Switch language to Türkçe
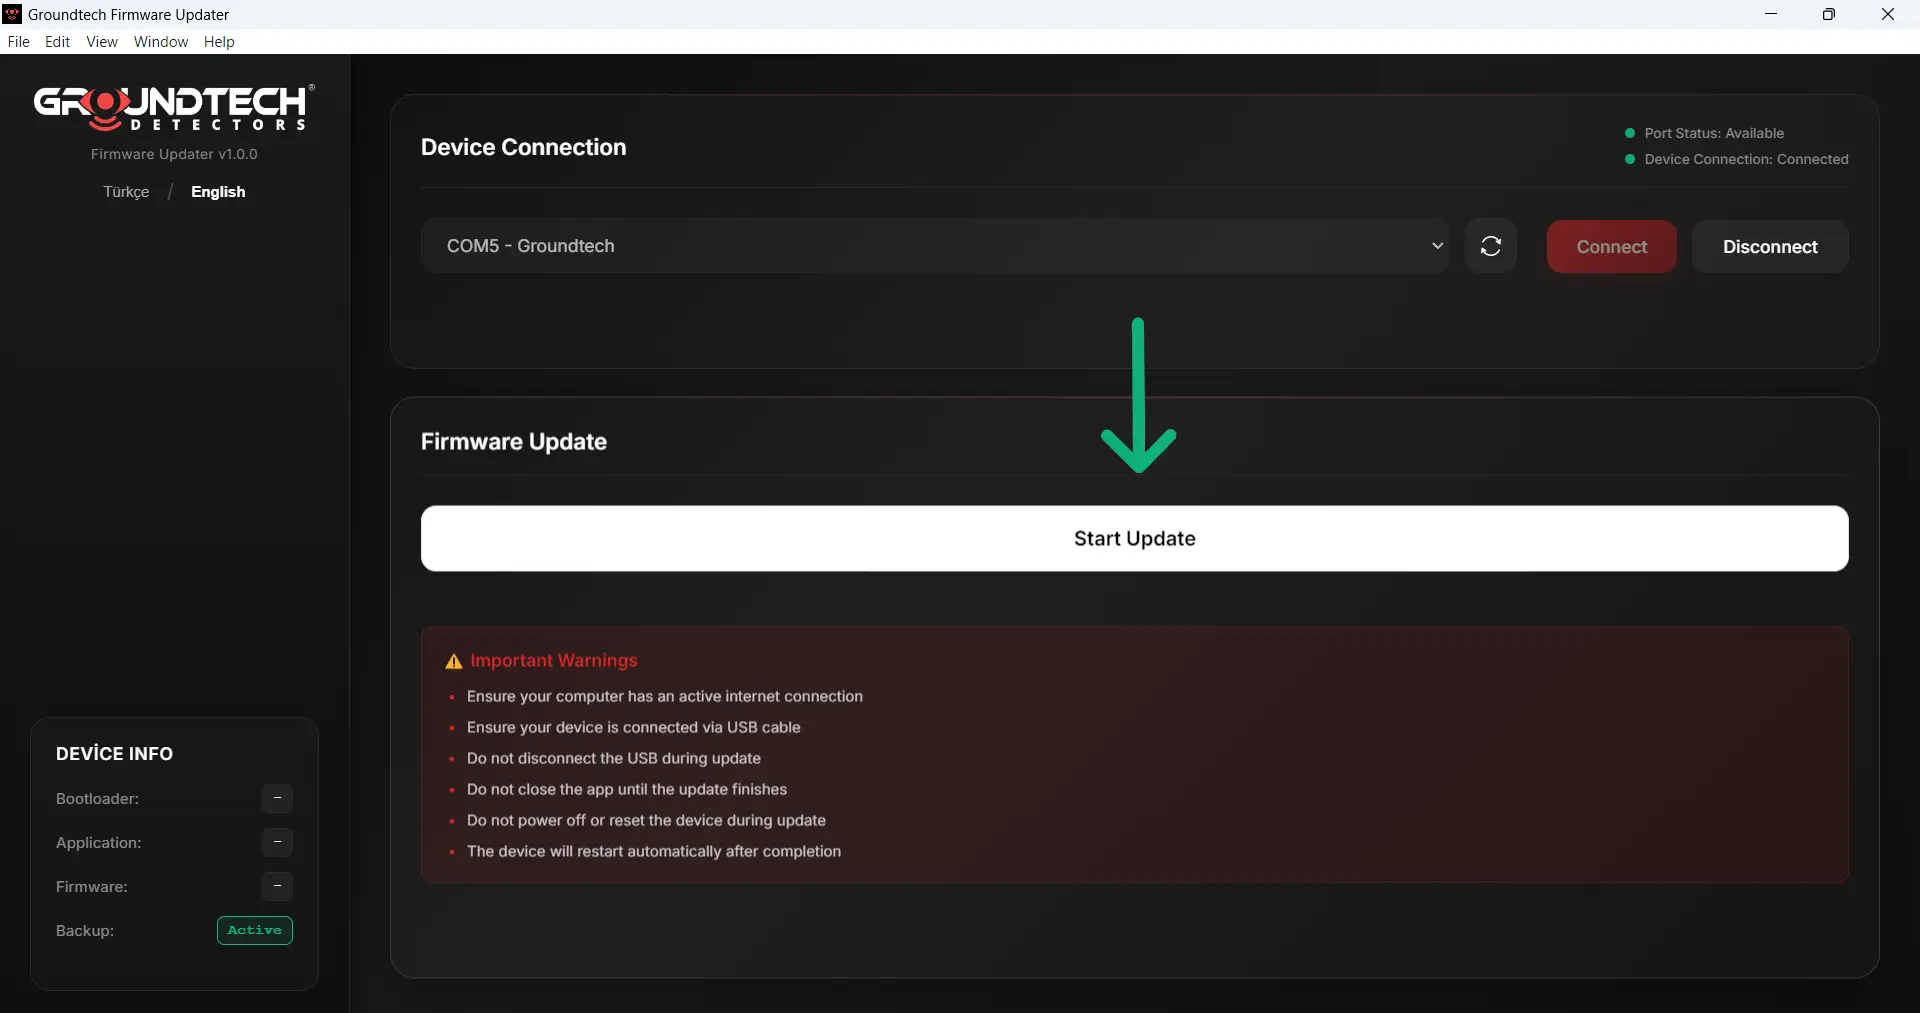Viewport: 1920px width, 1013px height. pyautogui.click(x=126, y=192)
